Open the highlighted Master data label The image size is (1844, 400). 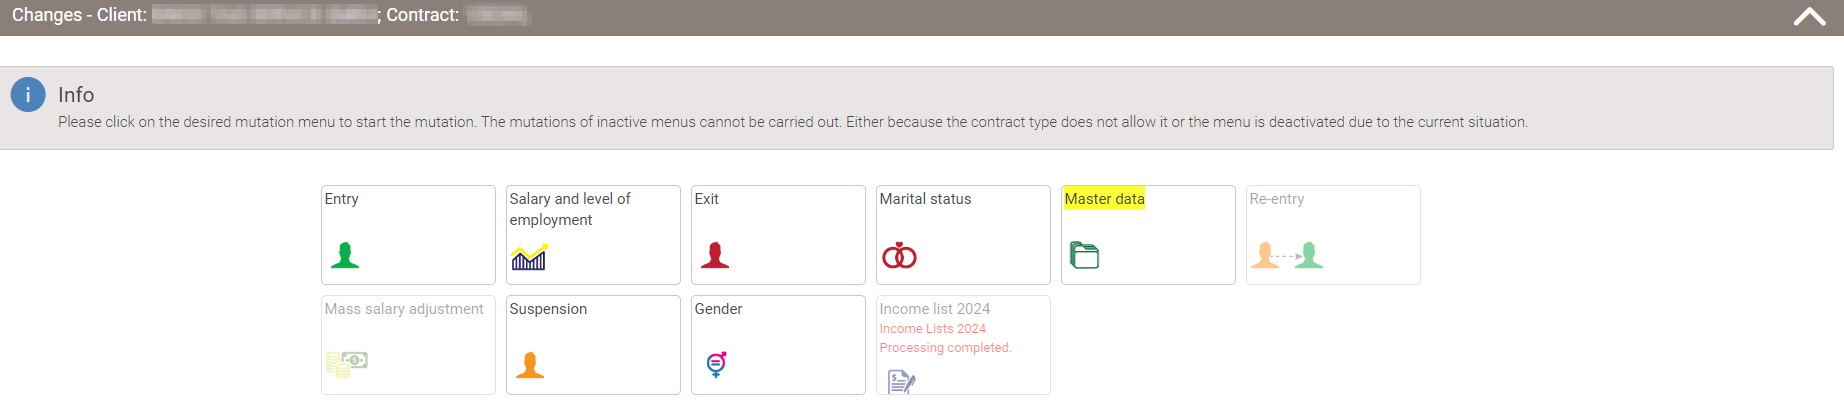1104,199
